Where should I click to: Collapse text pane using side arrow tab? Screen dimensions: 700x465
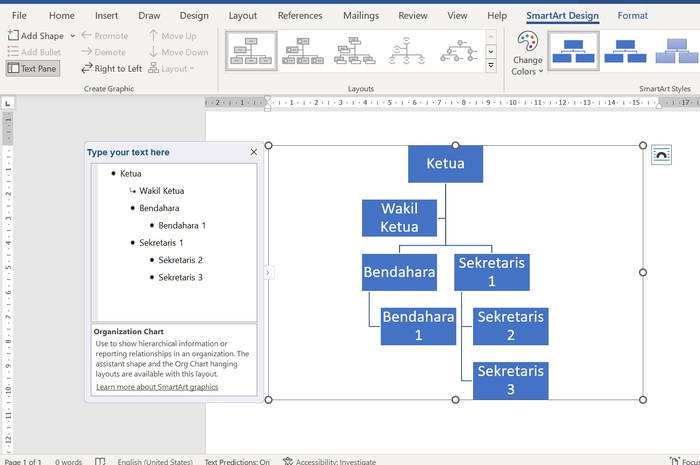click(x=268, y=272)
